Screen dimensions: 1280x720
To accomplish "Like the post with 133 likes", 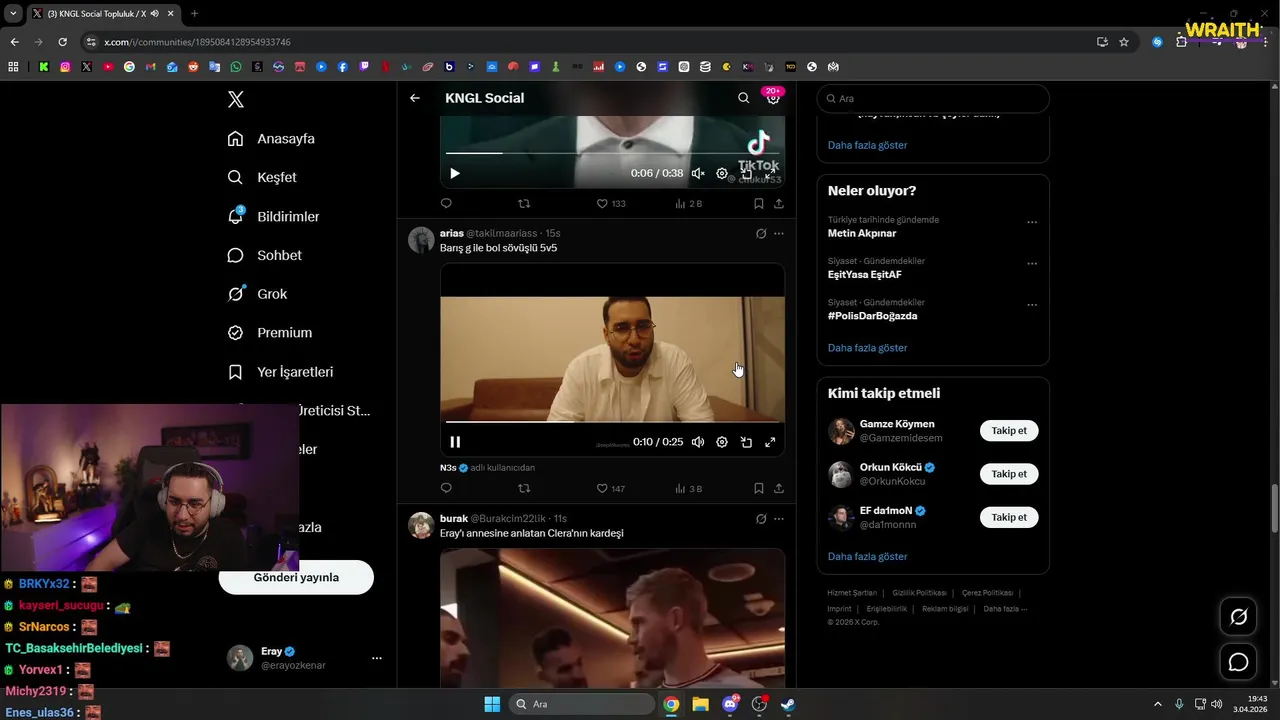I will pos(610,203).
